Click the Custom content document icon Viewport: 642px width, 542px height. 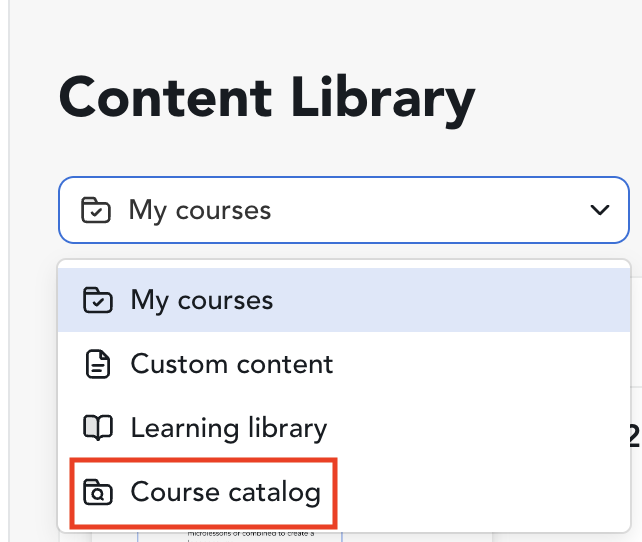[97, 364]
